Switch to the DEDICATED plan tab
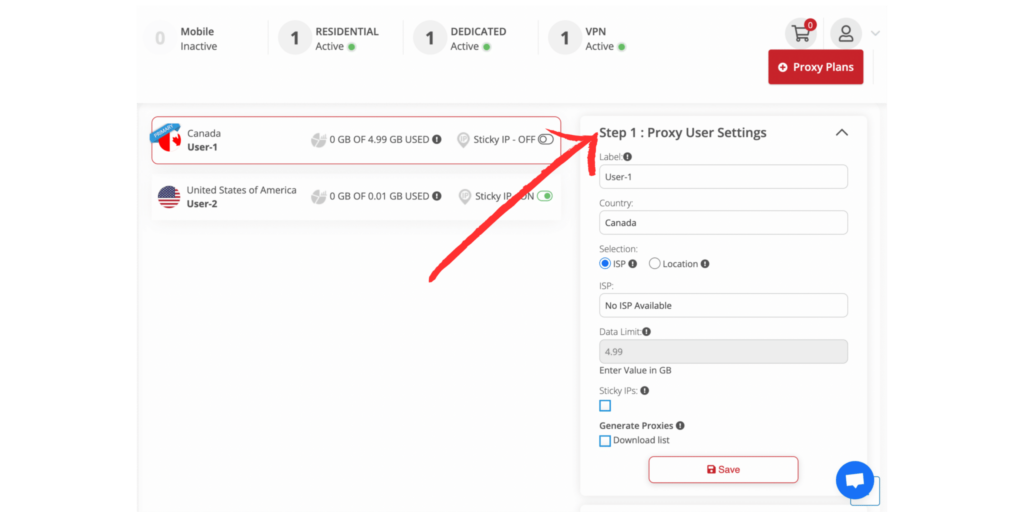The height and width of the screenshot is (512, 1024). pyautogui.click(x=460, y=39)
